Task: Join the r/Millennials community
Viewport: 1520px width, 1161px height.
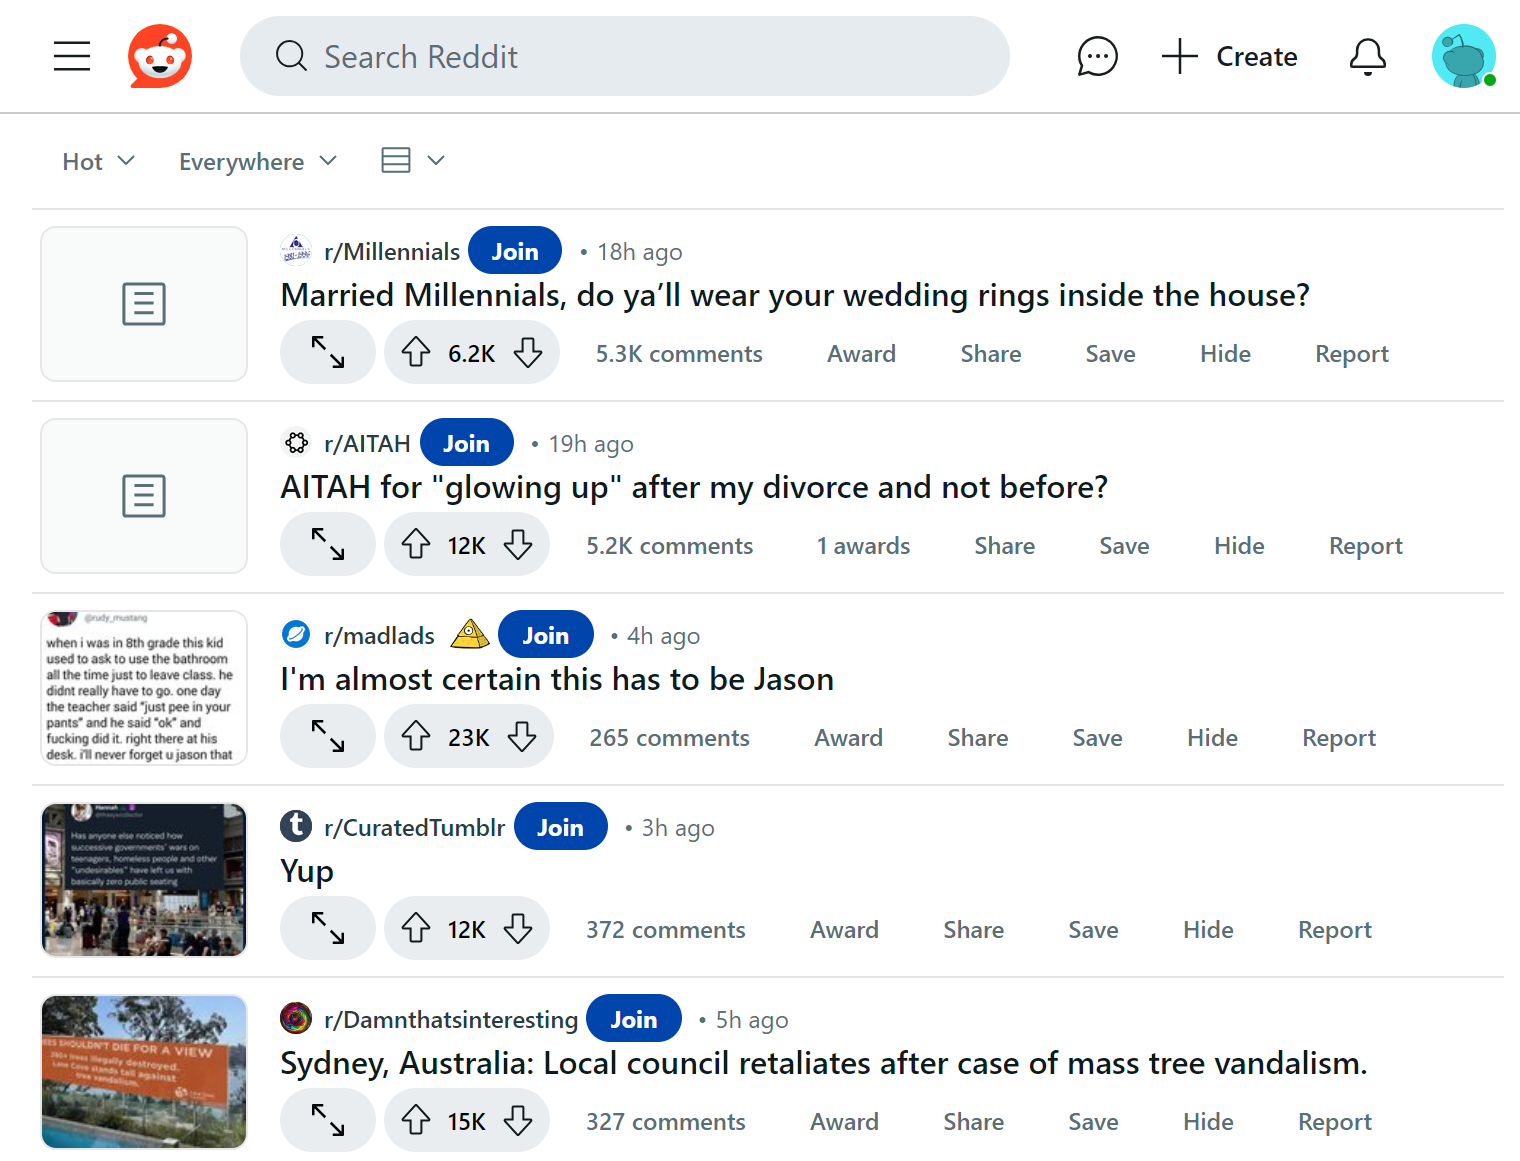Action: coord(514,251)
